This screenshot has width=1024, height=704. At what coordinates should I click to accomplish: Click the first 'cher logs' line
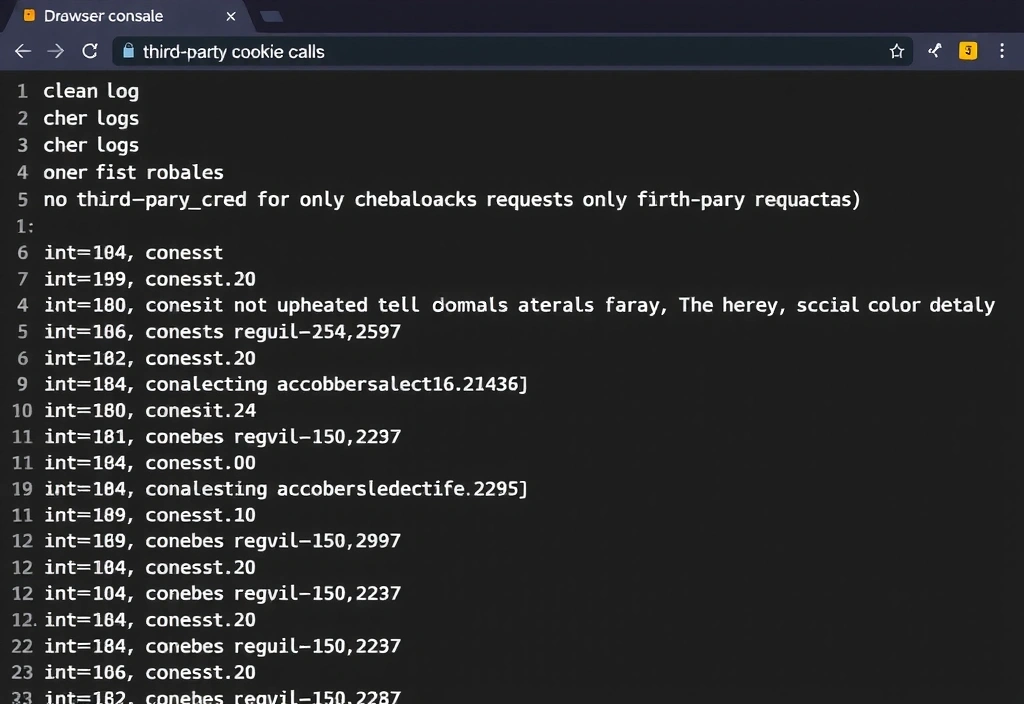click(x=91, y=118)
